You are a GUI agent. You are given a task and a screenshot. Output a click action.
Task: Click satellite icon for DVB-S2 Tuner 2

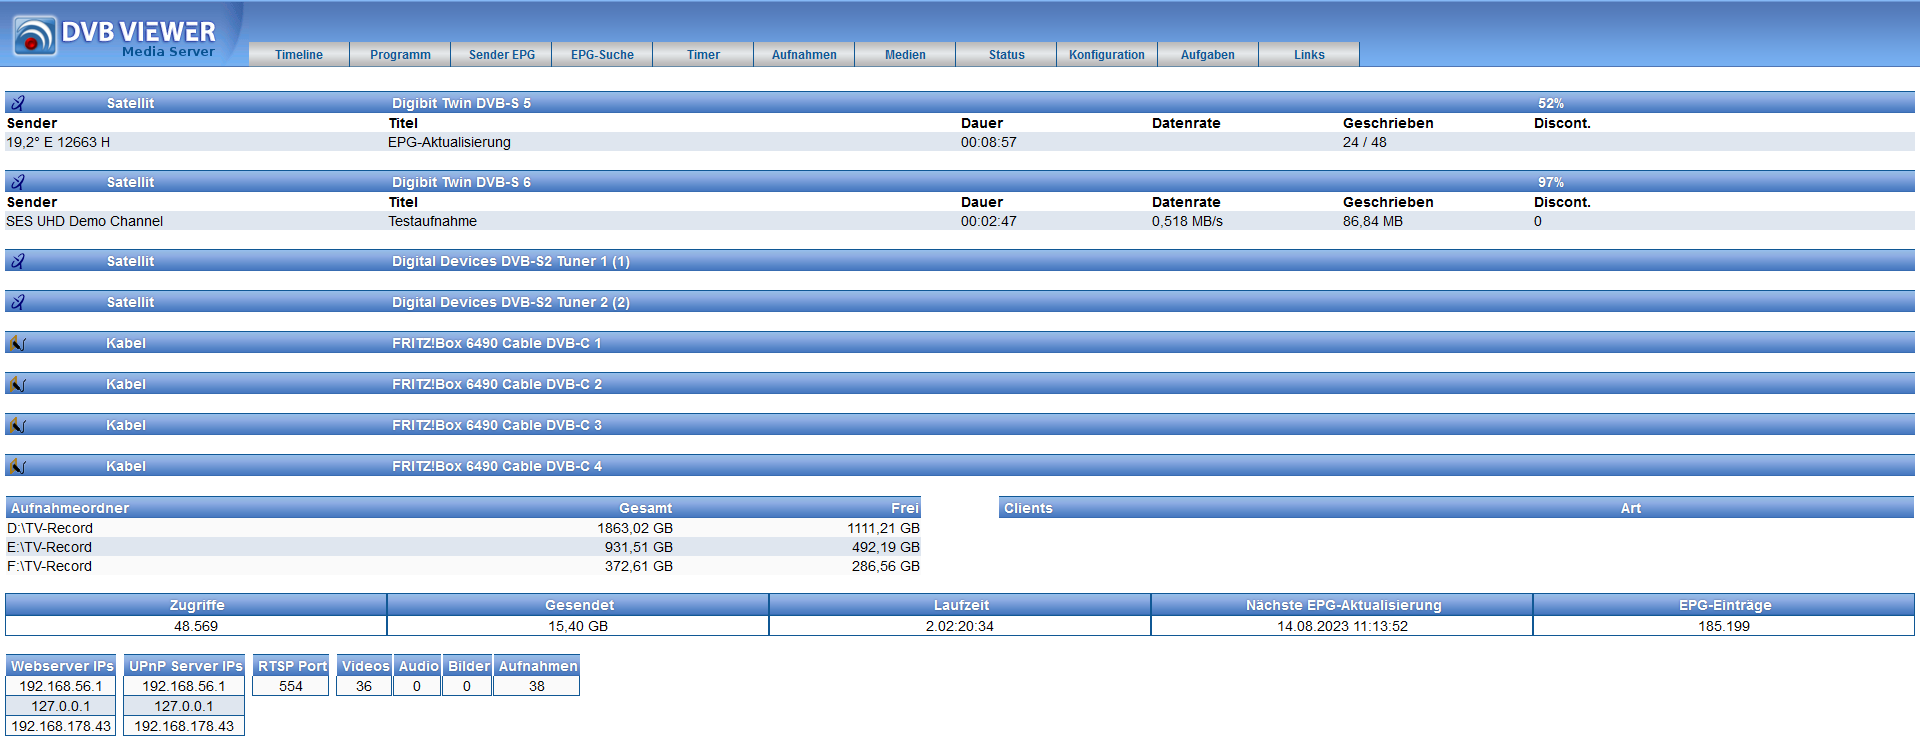click(18, 302)
